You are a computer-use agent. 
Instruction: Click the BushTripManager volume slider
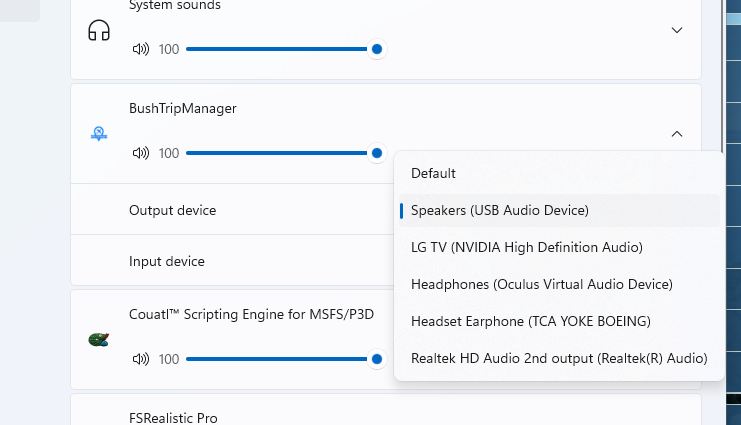280,153
